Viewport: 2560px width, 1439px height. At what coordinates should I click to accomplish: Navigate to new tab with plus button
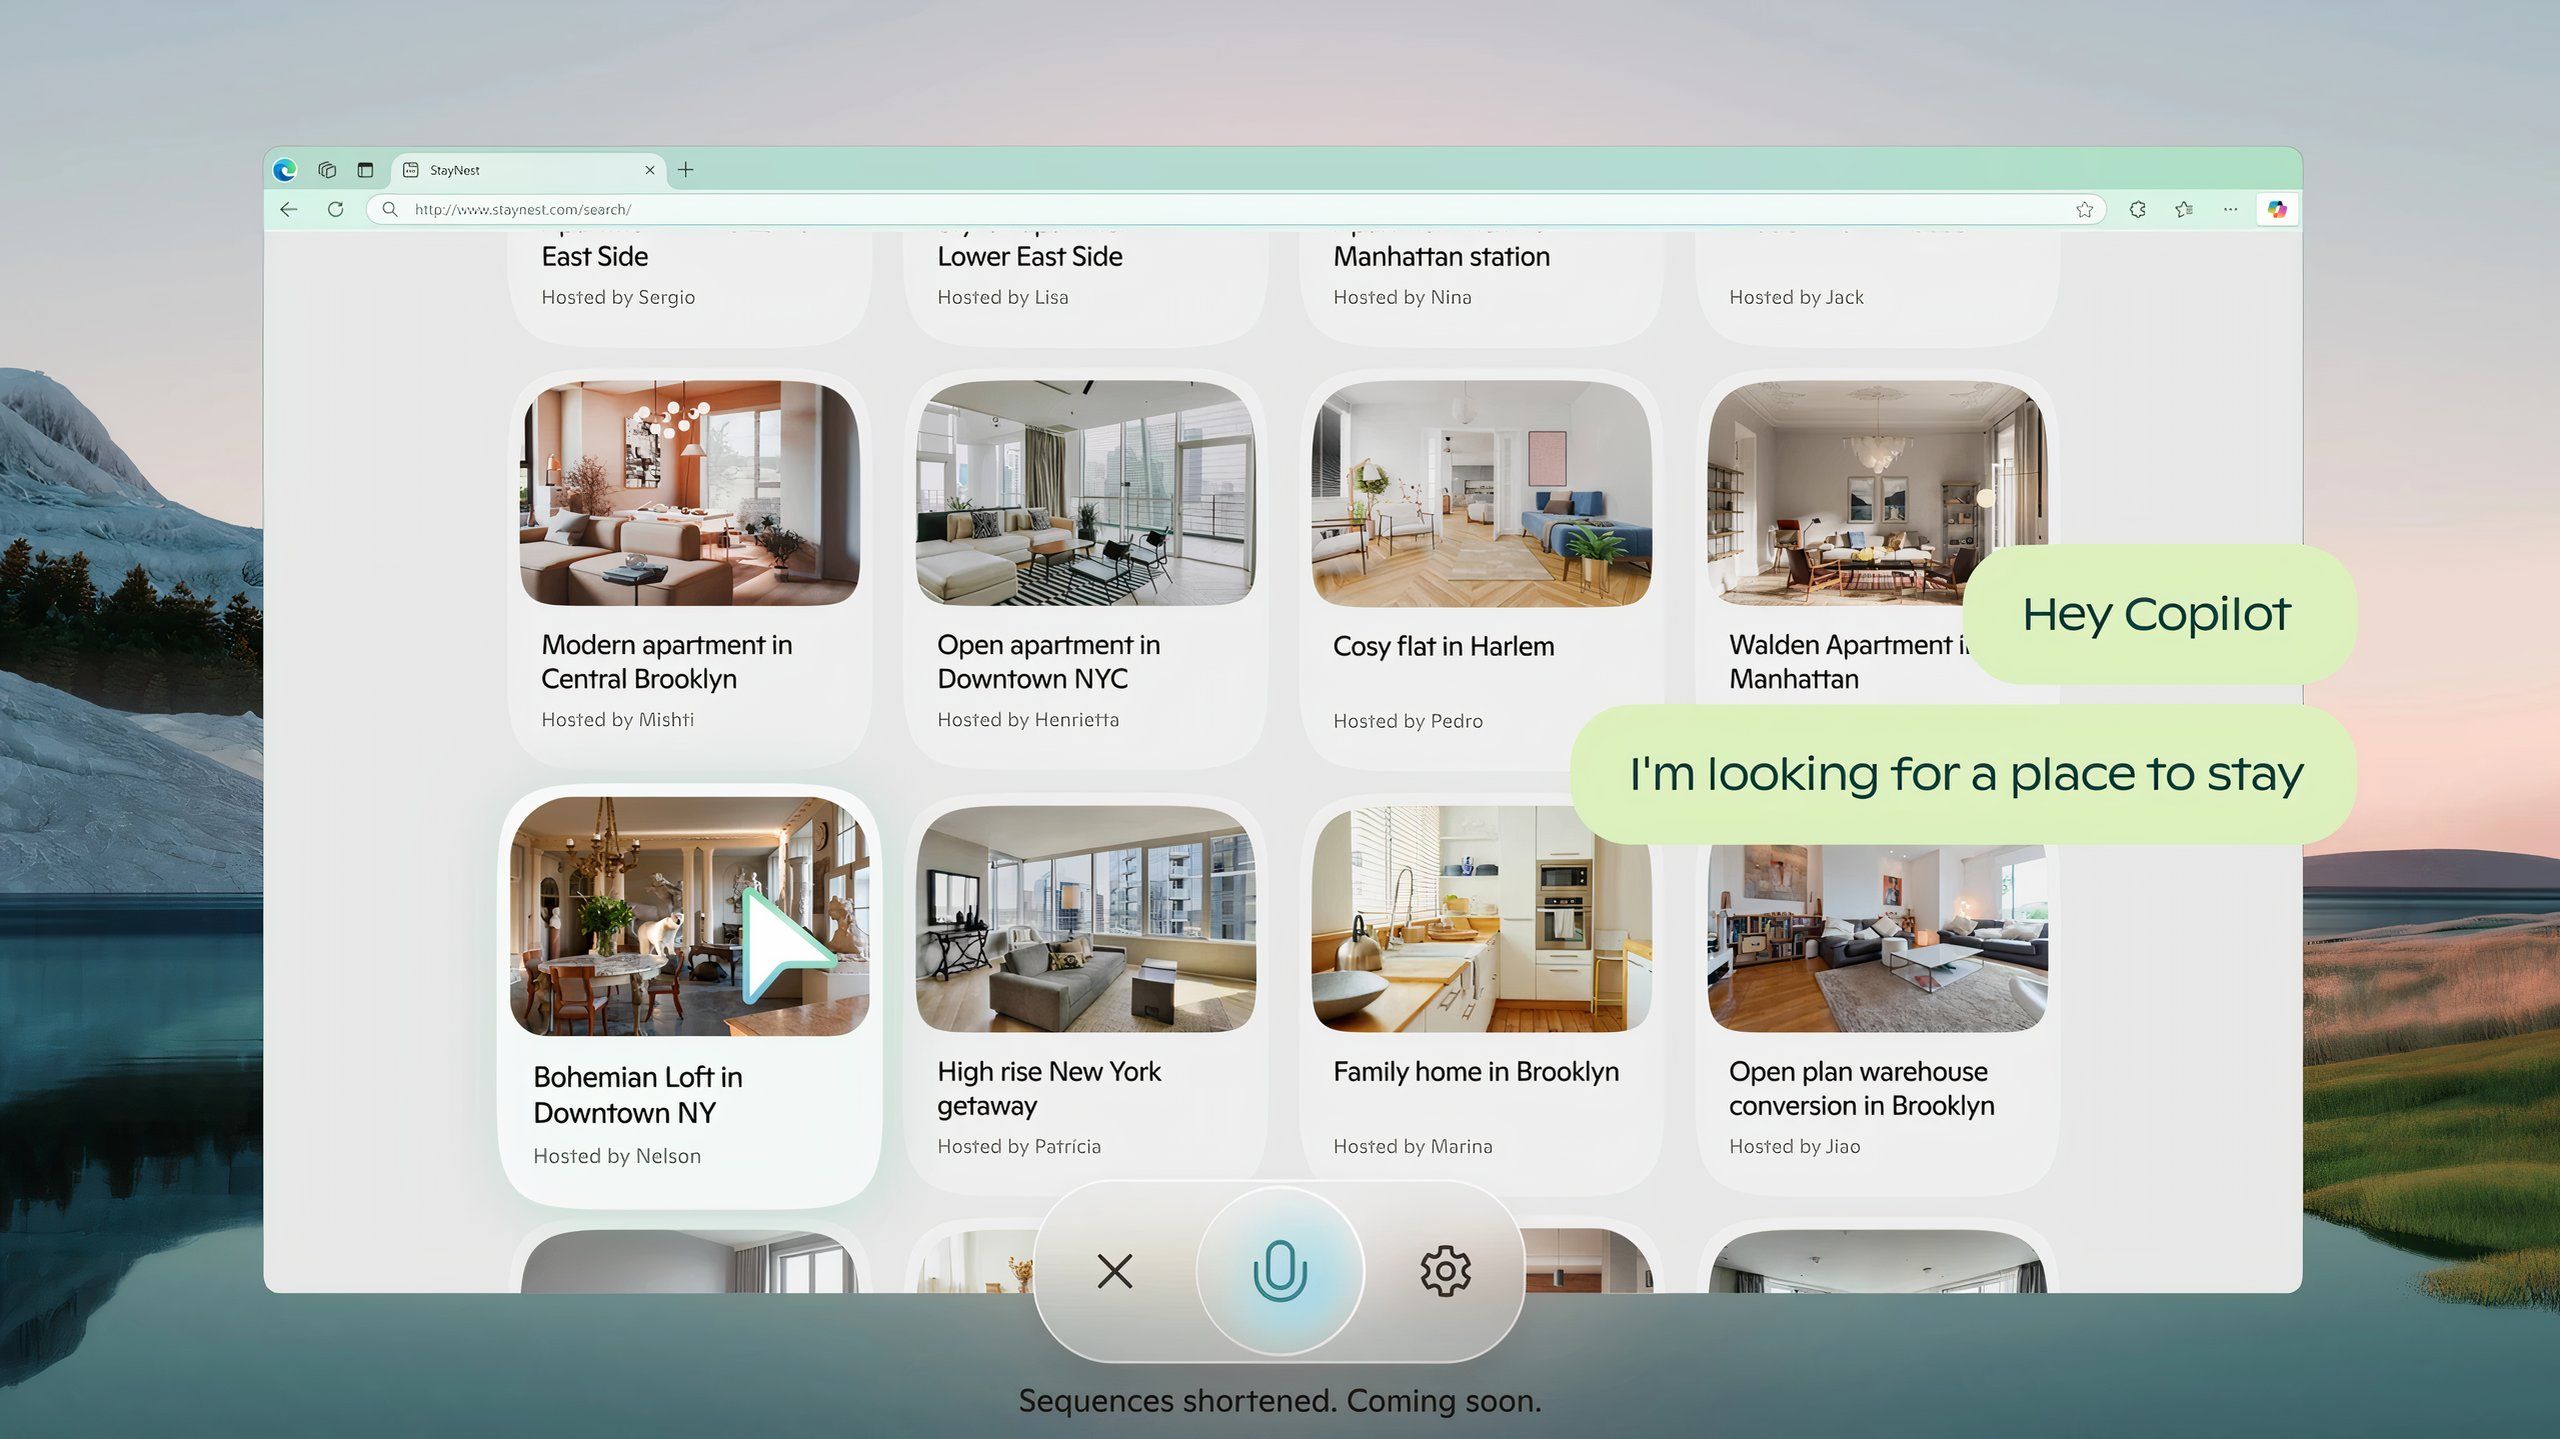click(x=686, y=171)
